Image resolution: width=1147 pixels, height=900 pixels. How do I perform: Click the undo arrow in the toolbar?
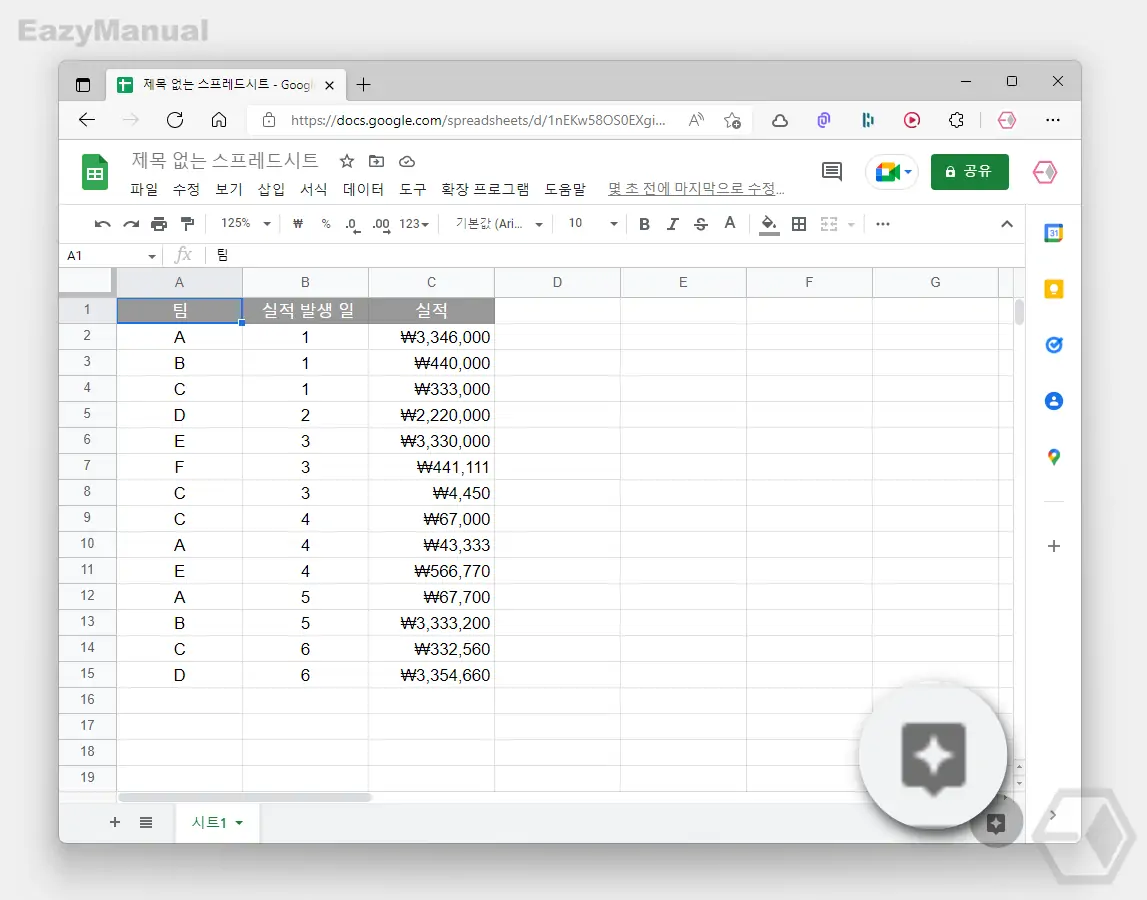pos(102,224)
